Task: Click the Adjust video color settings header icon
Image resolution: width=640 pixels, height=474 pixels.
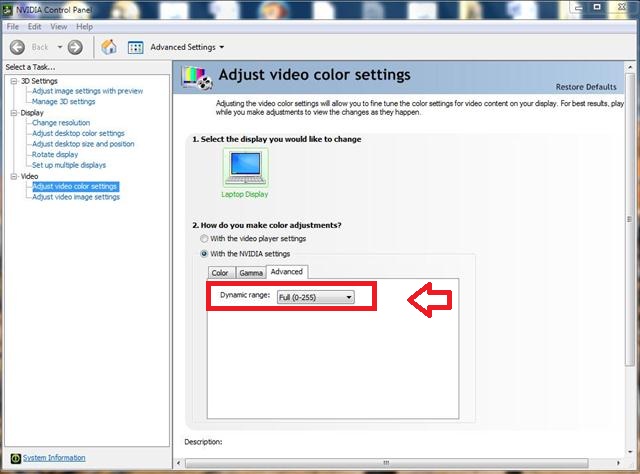Action: click(197, 78)
